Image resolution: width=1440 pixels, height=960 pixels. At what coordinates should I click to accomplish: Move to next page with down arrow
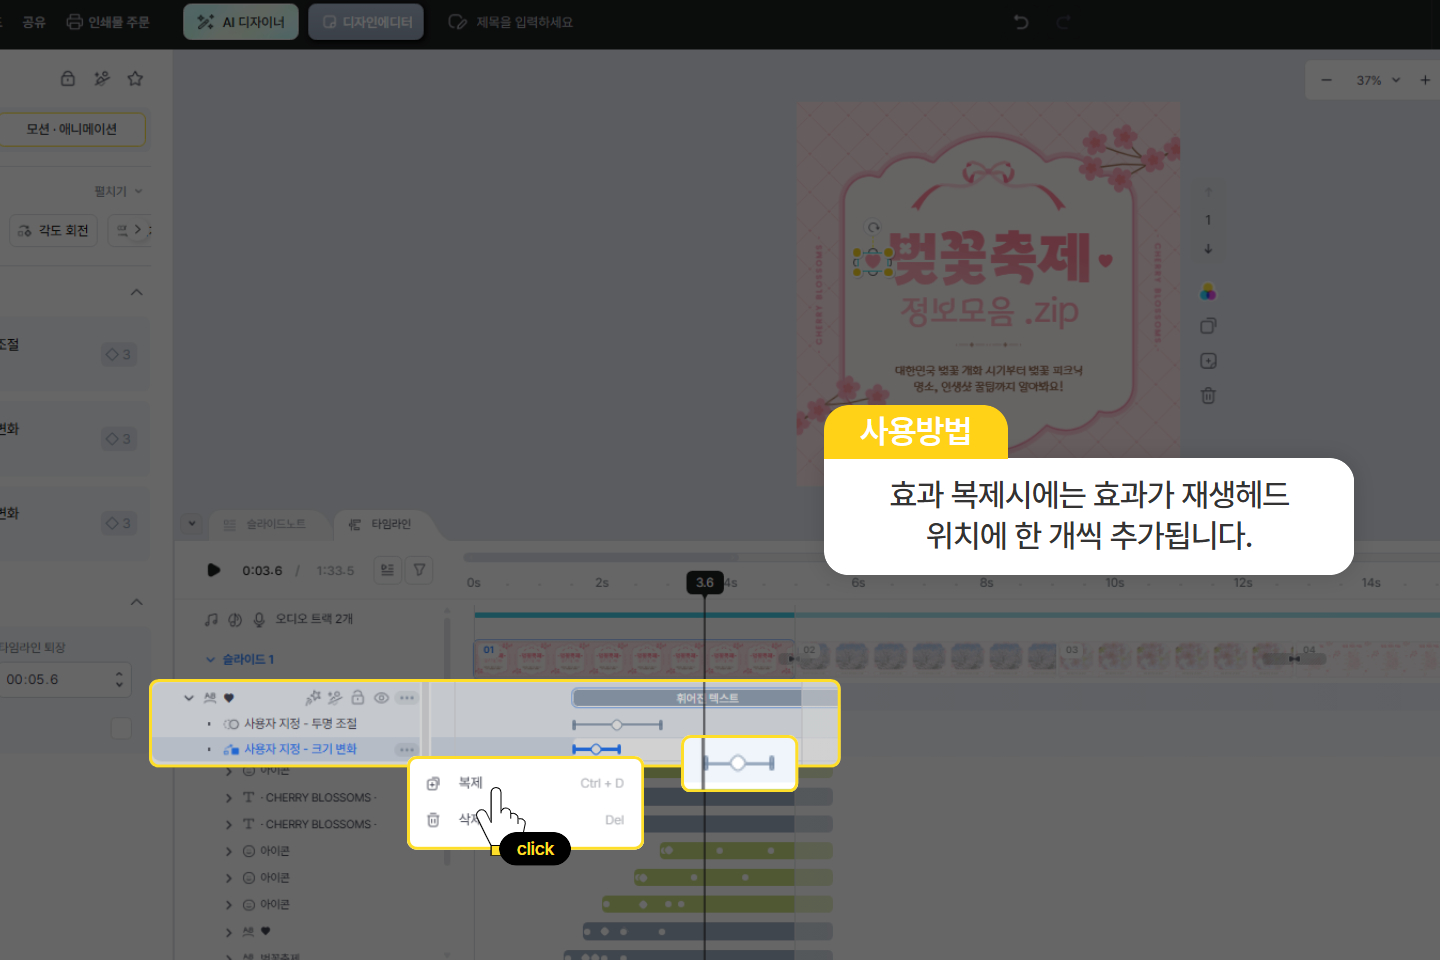coord(1208,249)
